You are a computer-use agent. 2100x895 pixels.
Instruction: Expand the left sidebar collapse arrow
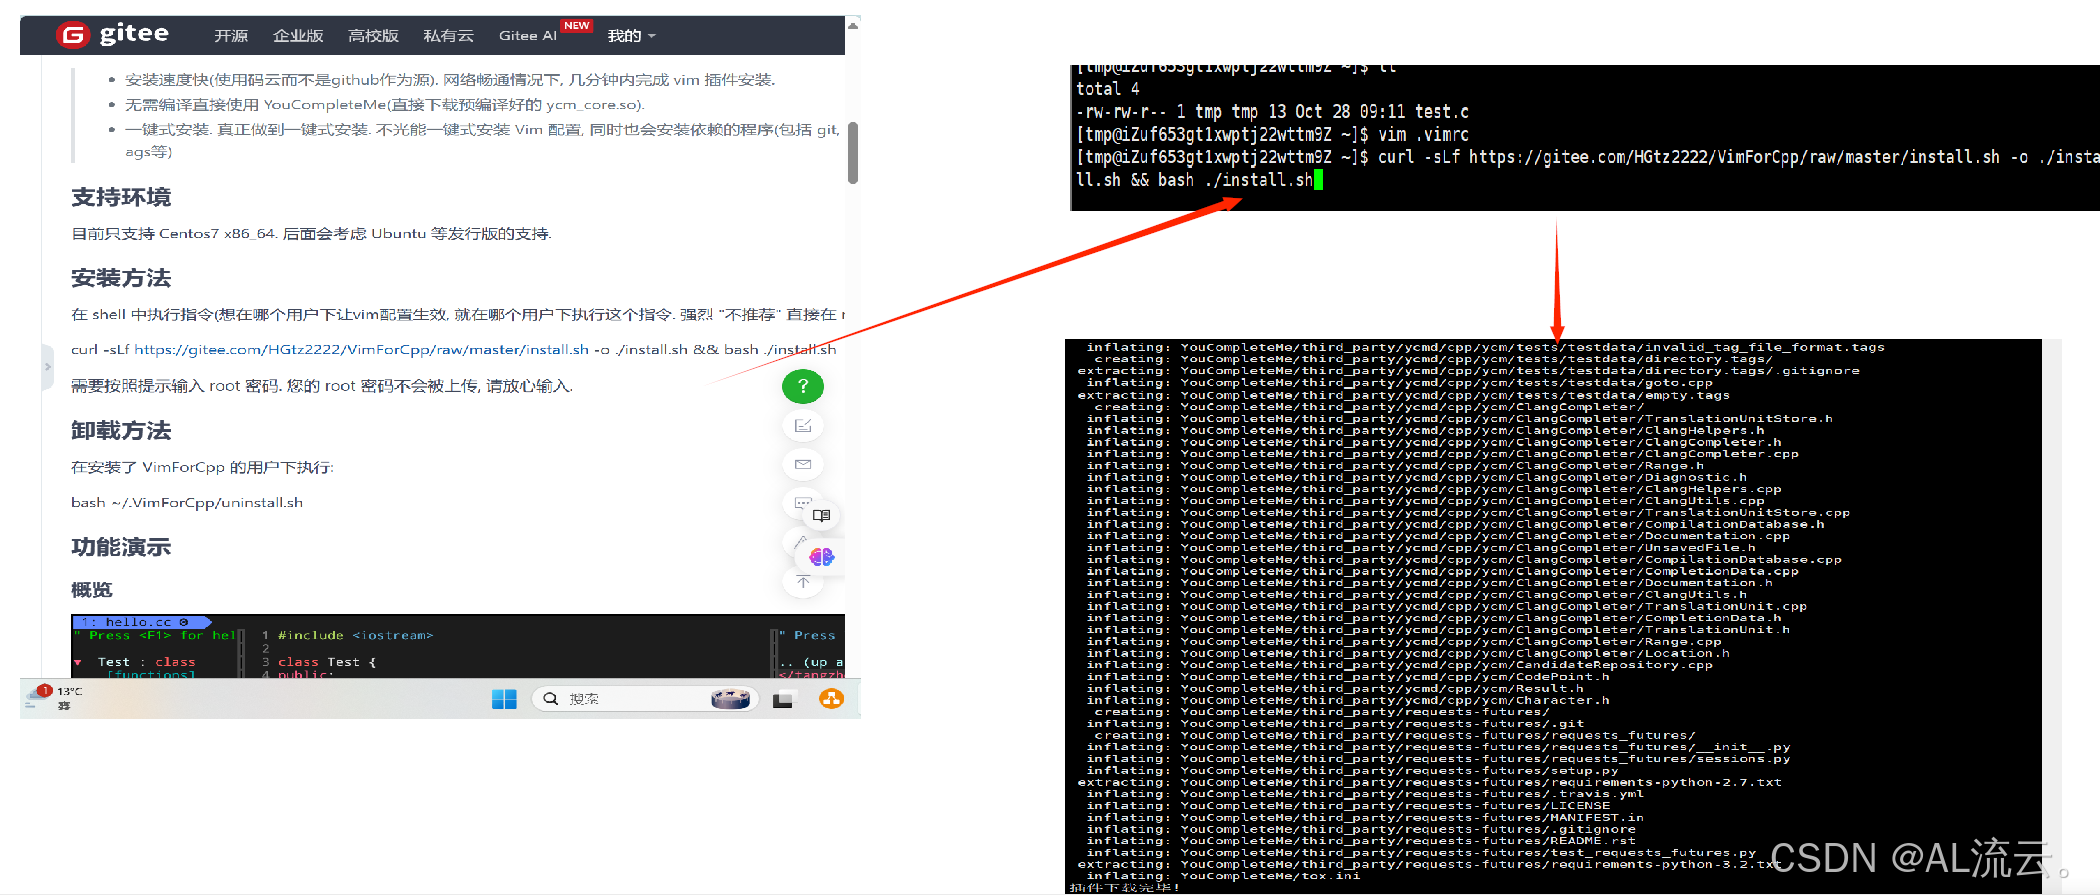(x=47, y=367)
